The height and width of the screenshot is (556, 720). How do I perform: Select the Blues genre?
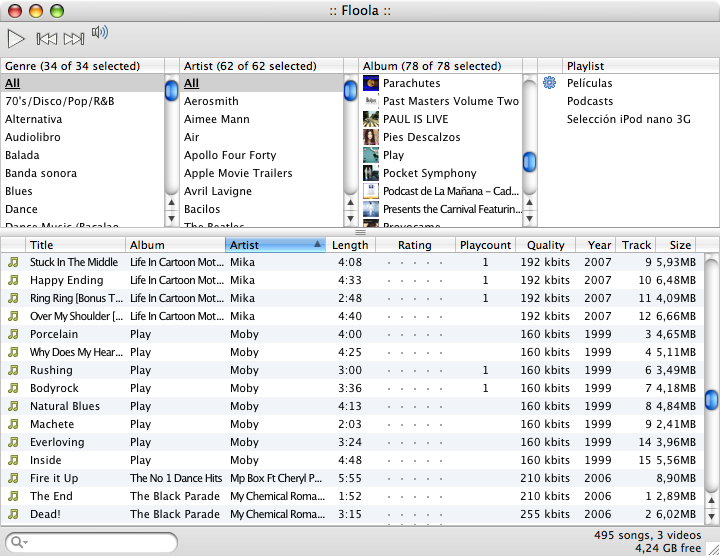point(83,191)
